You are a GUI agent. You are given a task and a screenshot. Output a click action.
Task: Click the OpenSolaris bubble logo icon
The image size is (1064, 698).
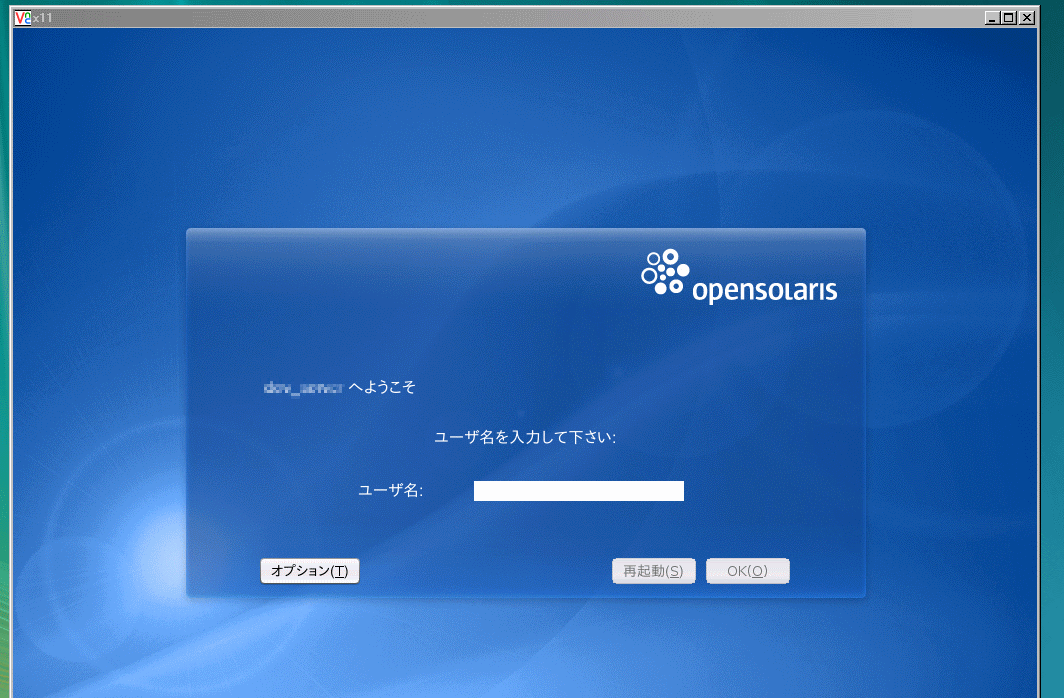(665, 272)
